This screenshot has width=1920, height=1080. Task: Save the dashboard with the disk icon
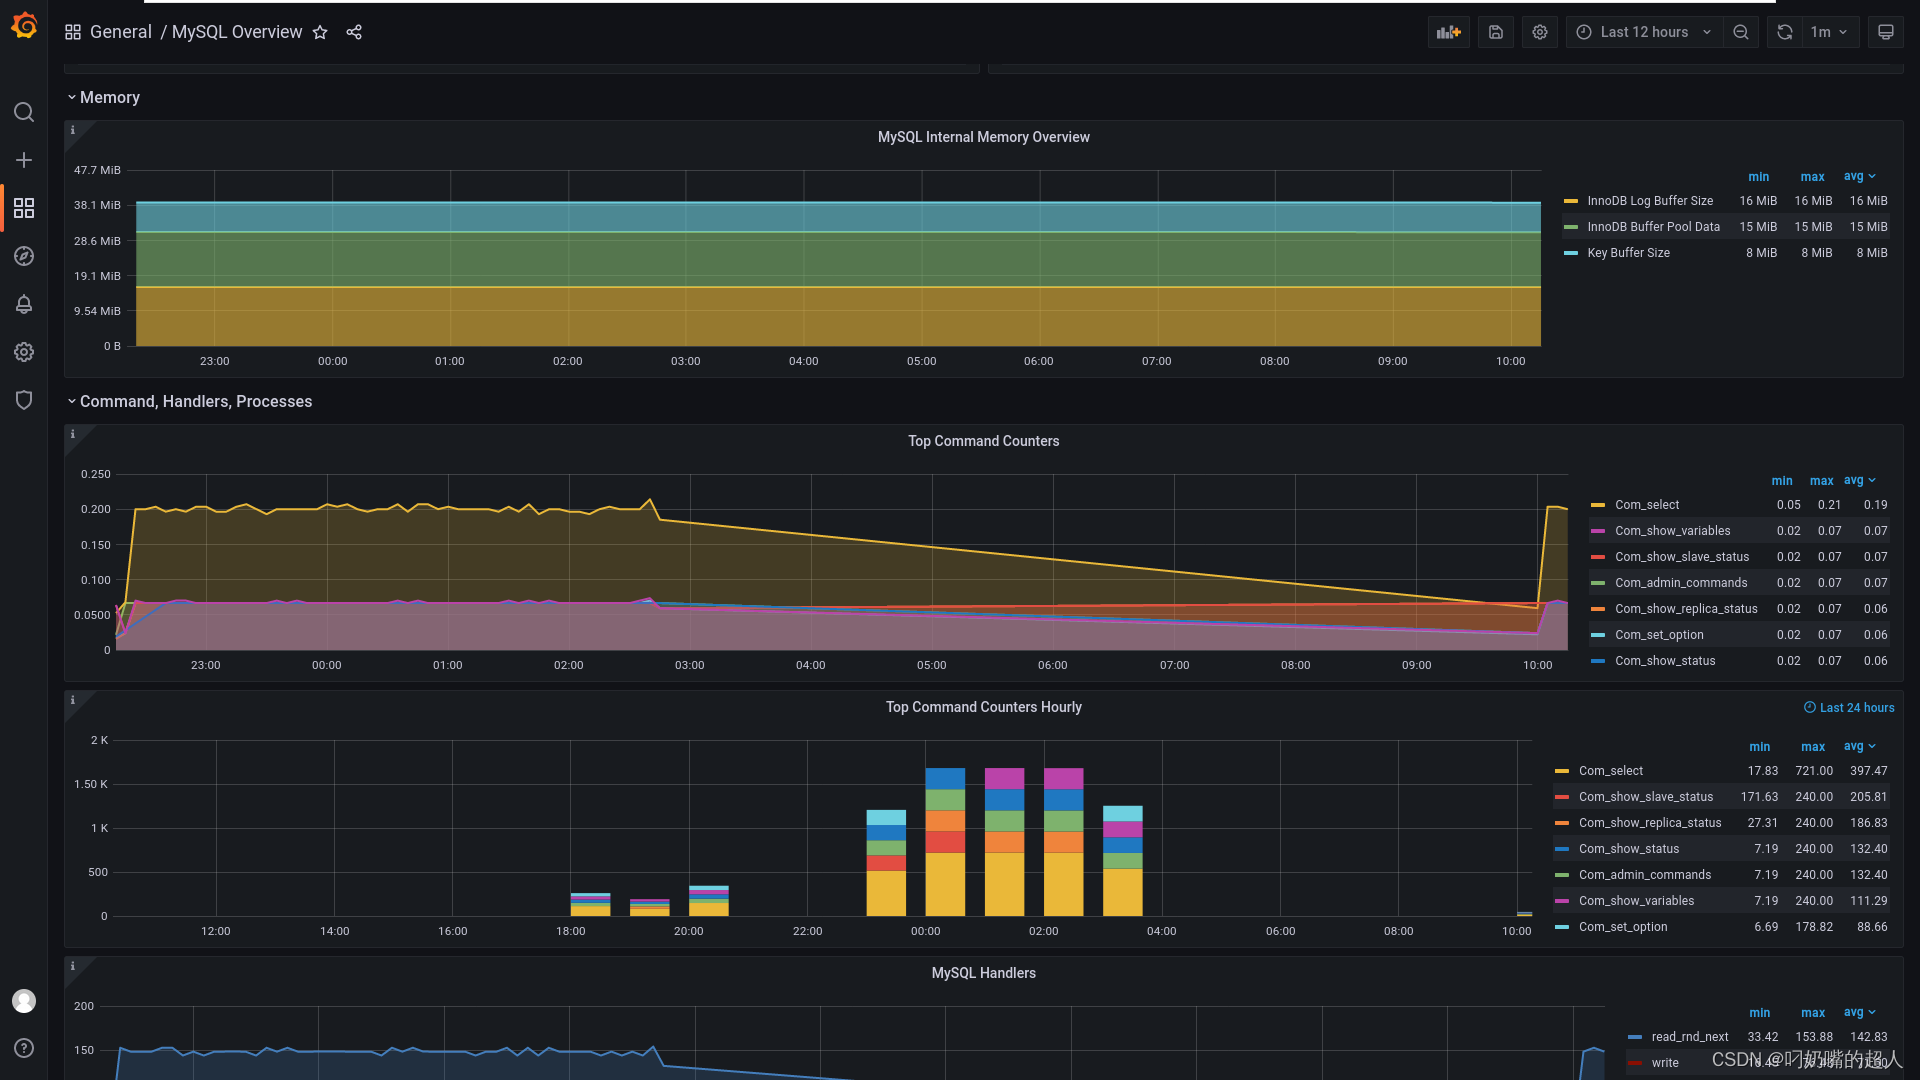click(x=1496, y=32)
